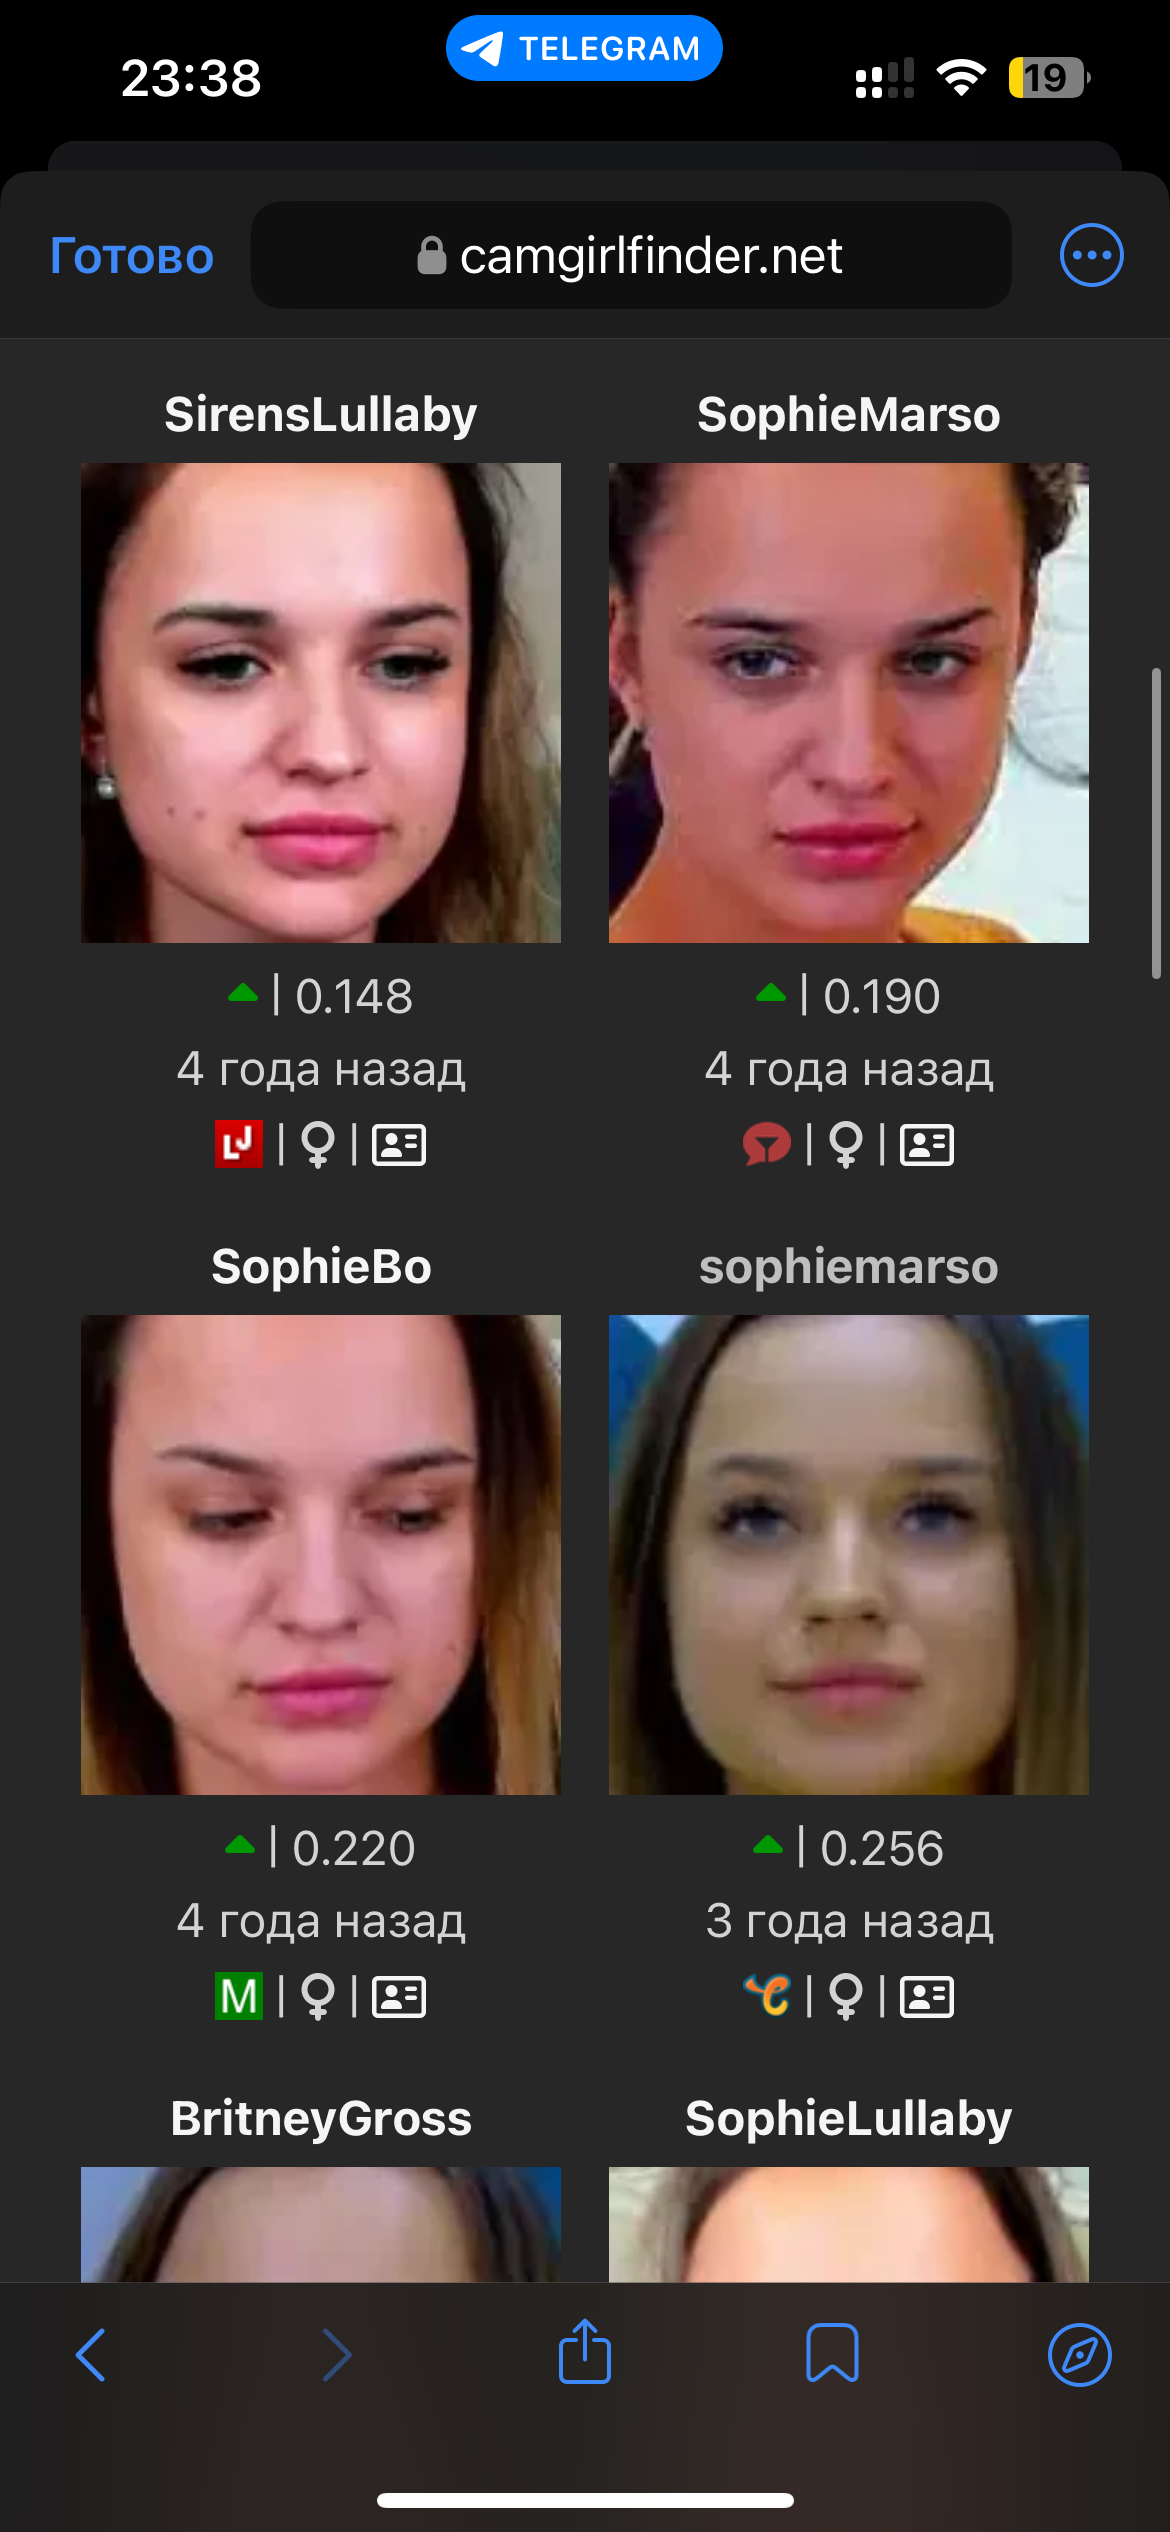Image resolution: width=1170 pixels, height=2532 pixels.
Task: Open page in Safari via compass icon
Action: pyautogui.click(x=1080, y=2354)
